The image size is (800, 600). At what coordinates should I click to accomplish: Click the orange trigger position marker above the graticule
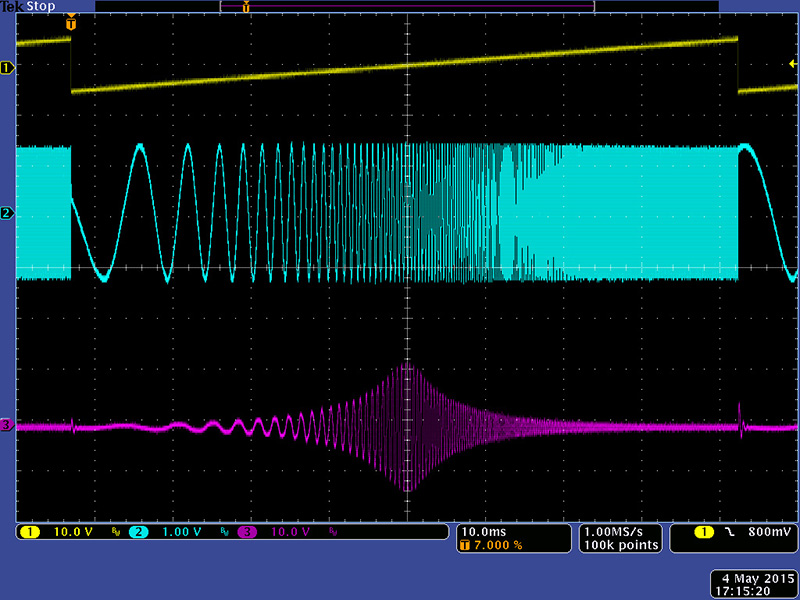pos(70,22)
